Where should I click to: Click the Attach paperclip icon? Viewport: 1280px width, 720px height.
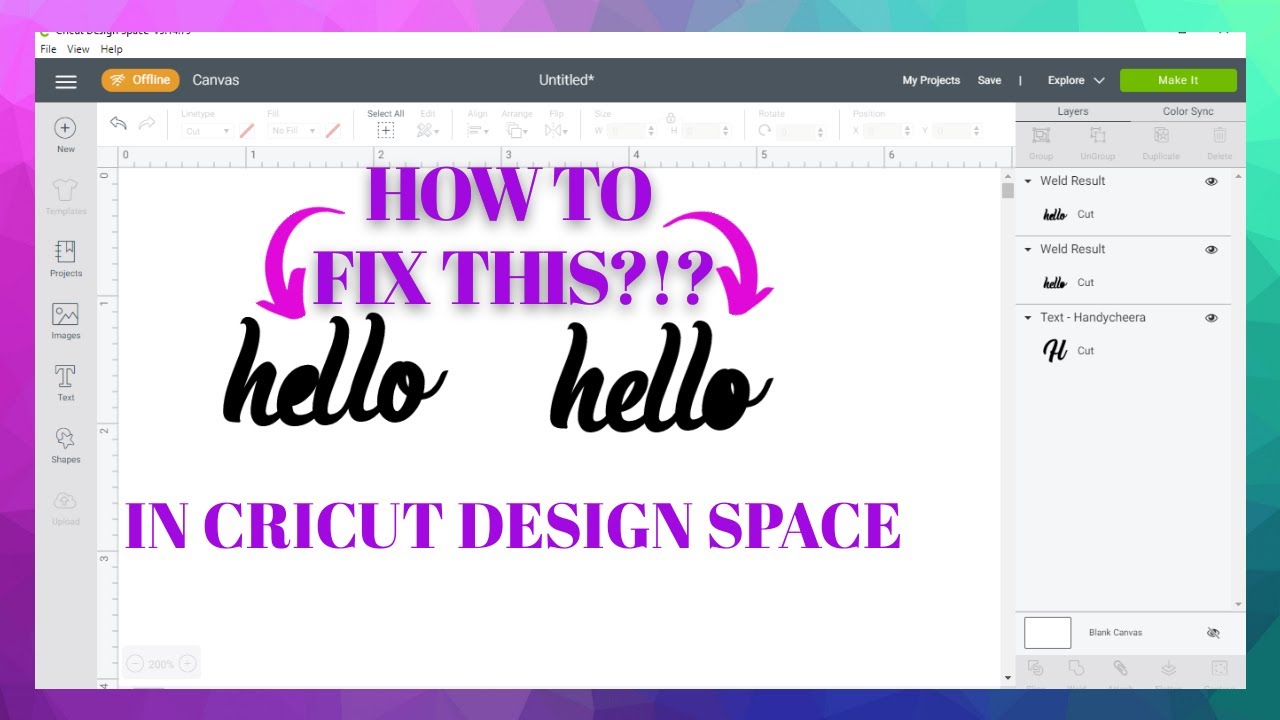[1120, 668]
